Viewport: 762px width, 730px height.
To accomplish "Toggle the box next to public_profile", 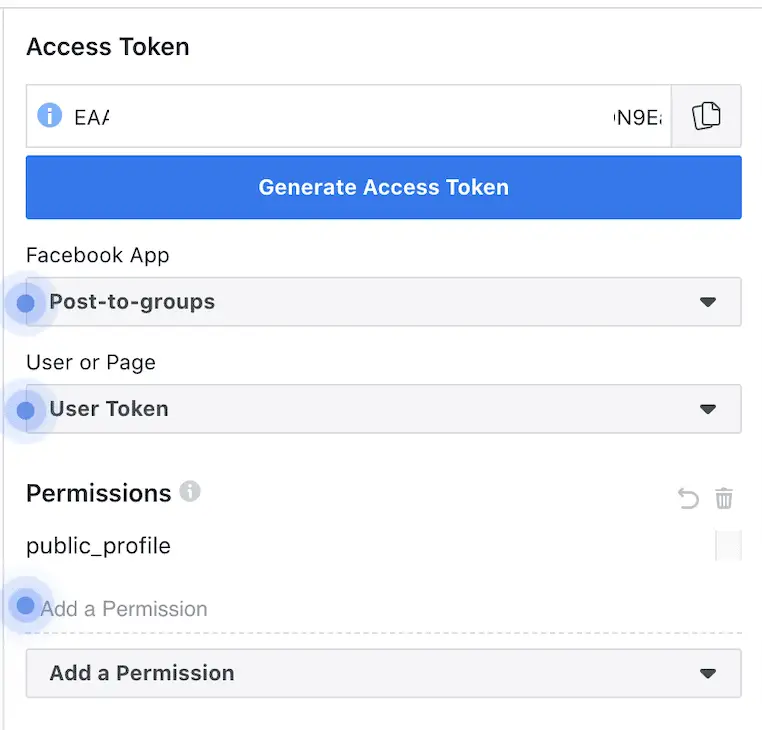I will pyautogui.click(x=728, y=545).
